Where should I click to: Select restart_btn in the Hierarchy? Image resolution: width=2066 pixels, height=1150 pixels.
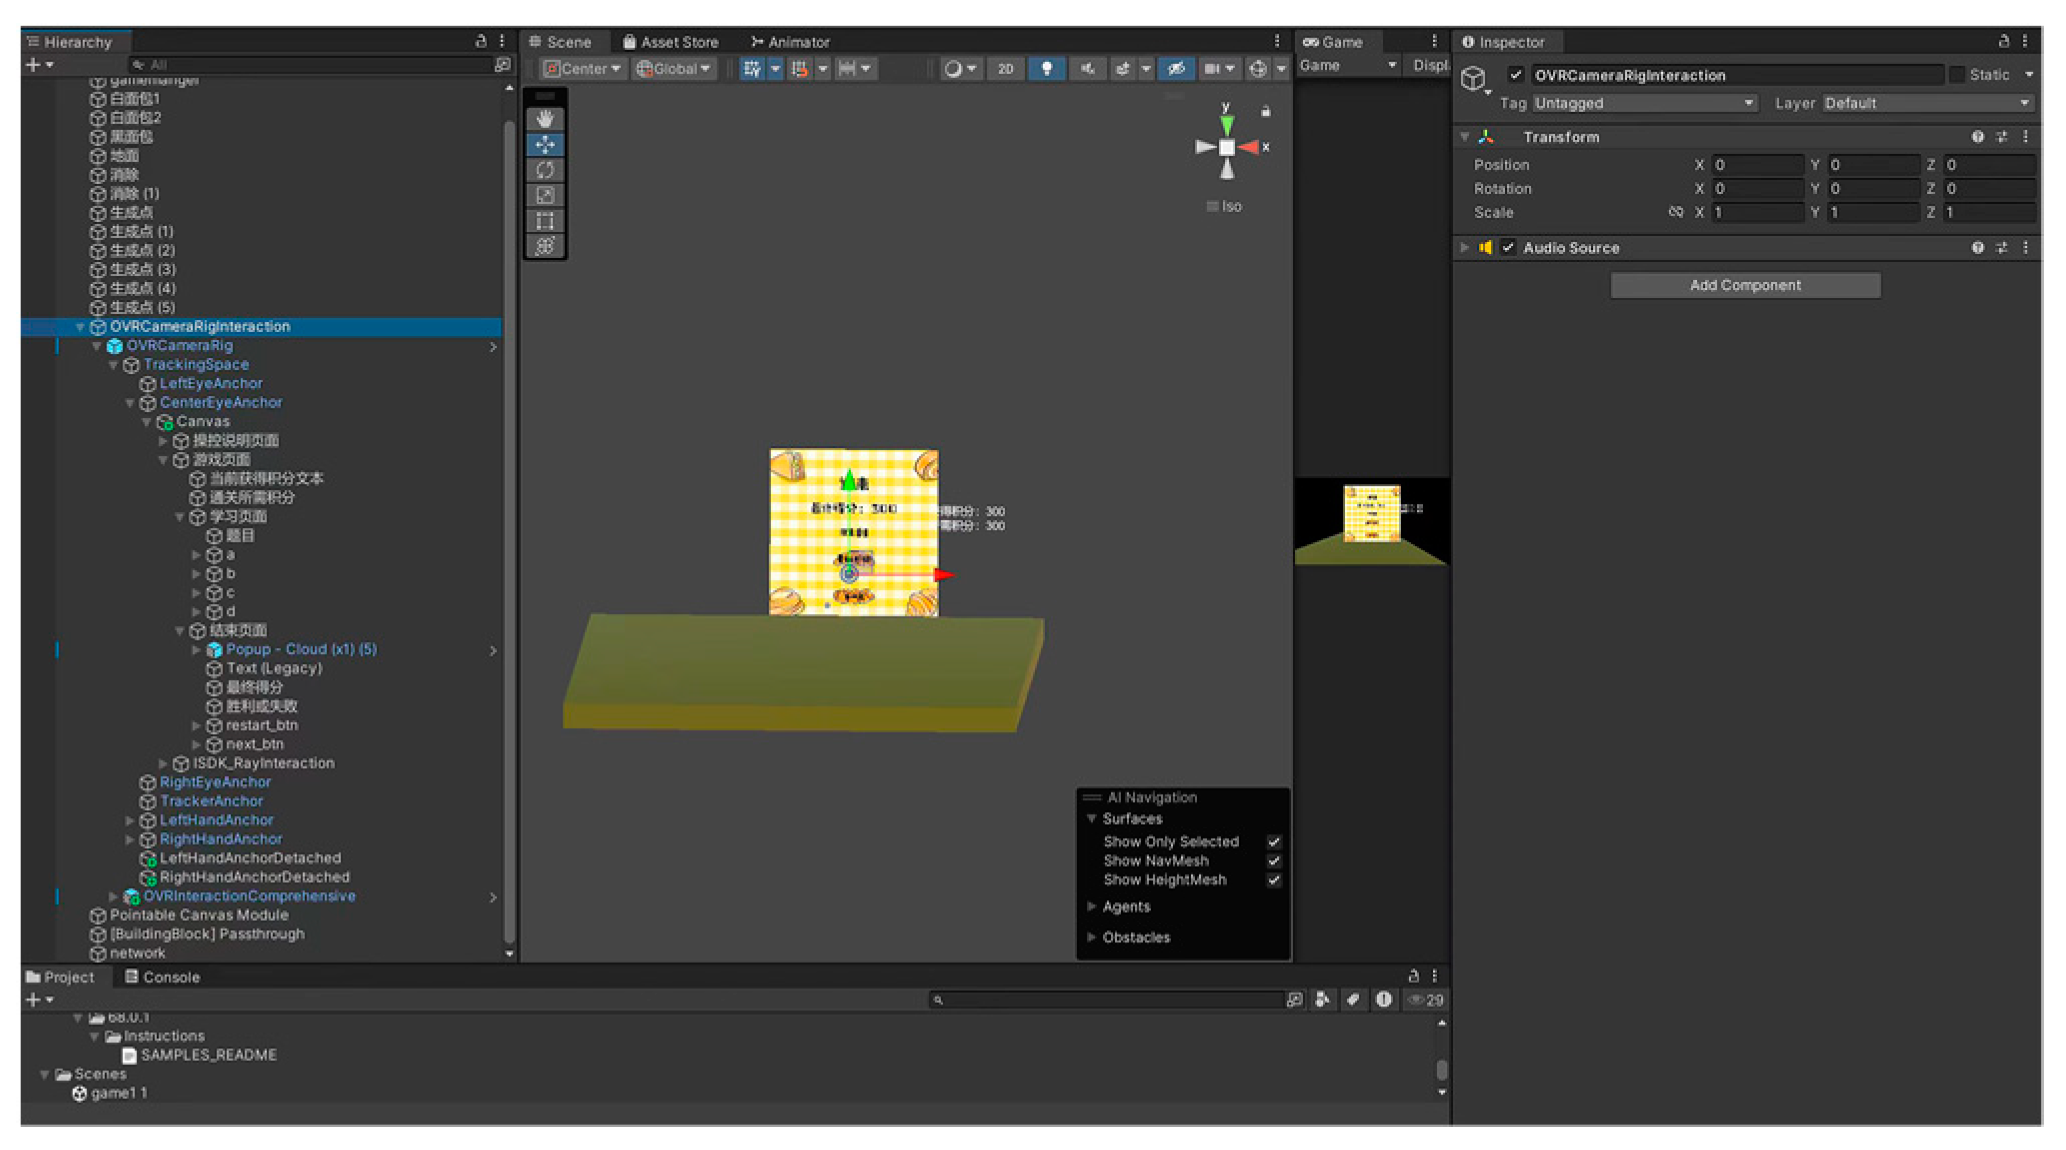tap(261, 725)
